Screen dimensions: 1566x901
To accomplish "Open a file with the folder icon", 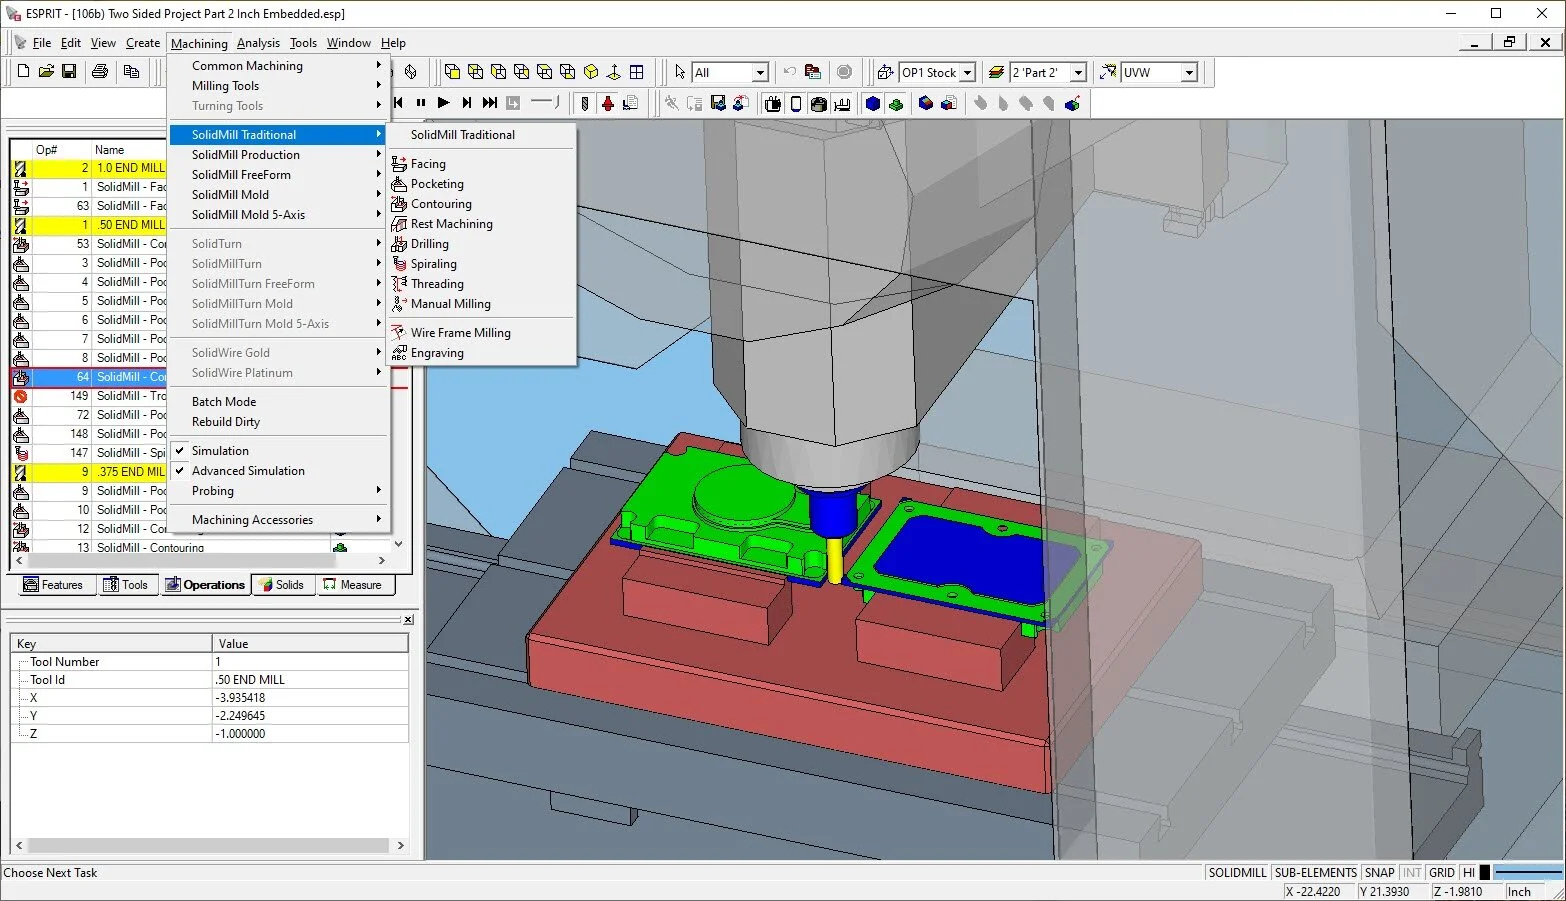I will tap(46, 72).
